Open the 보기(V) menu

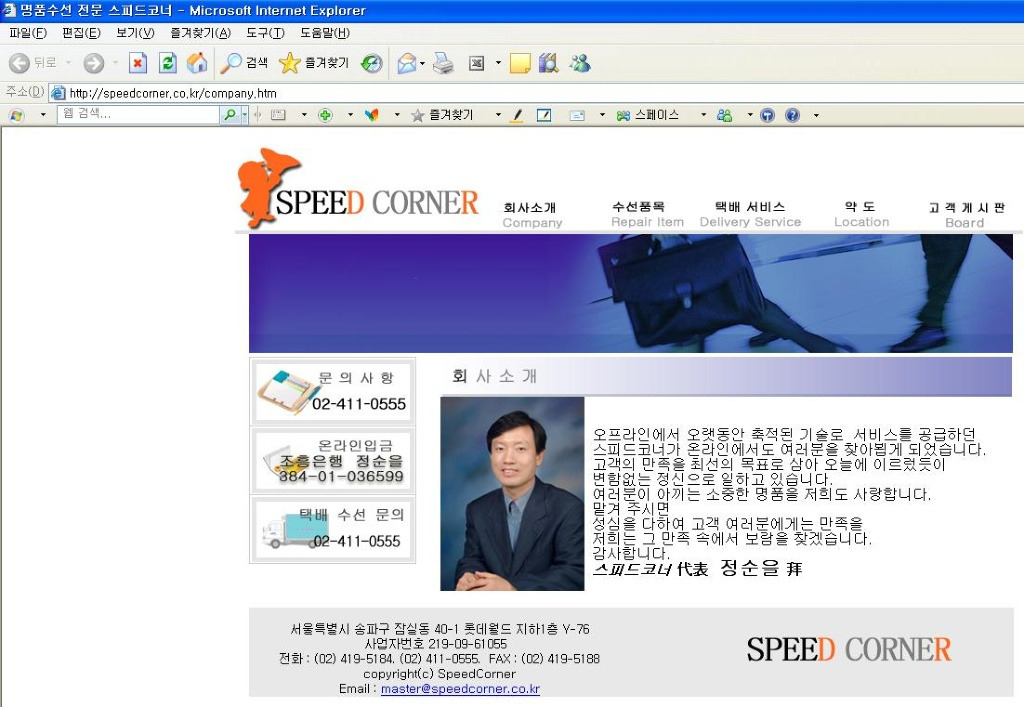[x=135, y=33]
